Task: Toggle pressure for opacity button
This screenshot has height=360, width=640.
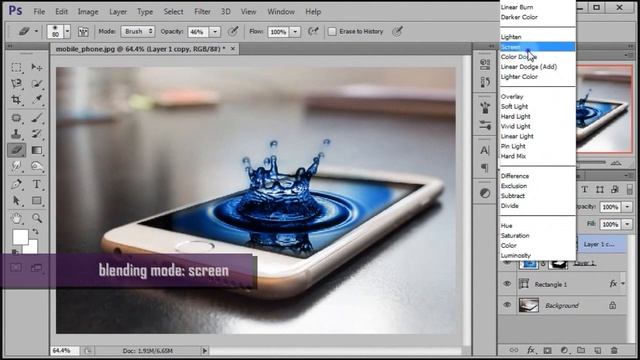Action: pyautogui.click(x=233, y=31)
